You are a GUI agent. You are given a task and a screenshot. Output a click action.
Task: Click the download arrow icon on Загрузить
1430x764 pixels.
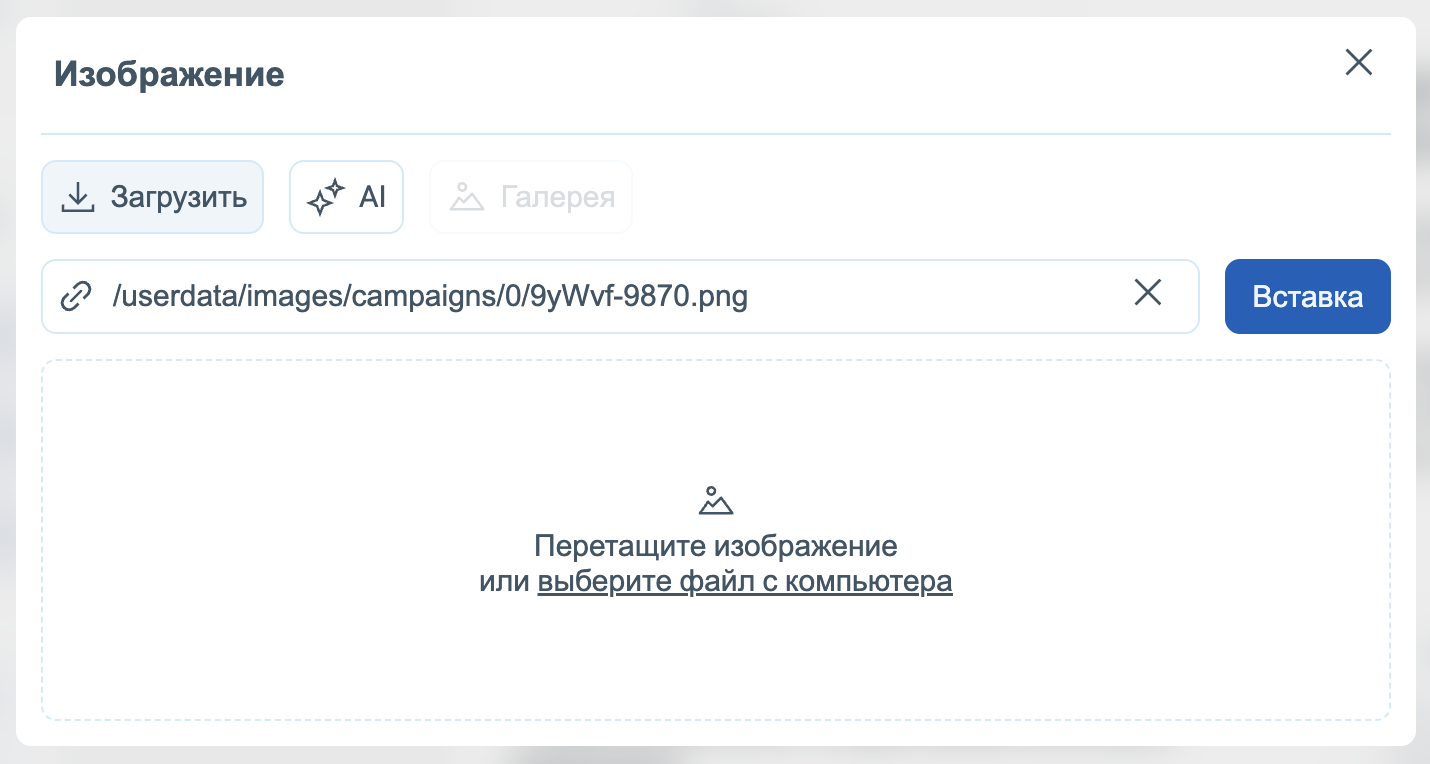click(x=78, y=198)
